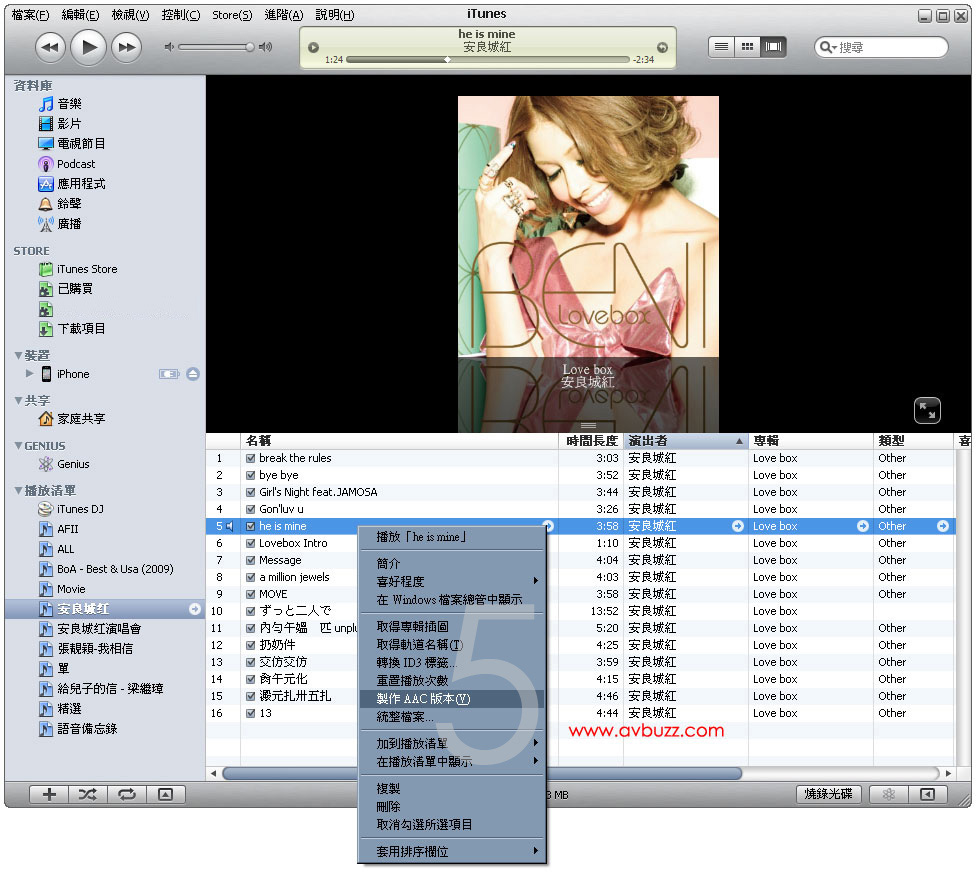Open the 套用排序欄位 submenu
This screenshot has width=977, height=876.
coord(452,851)
